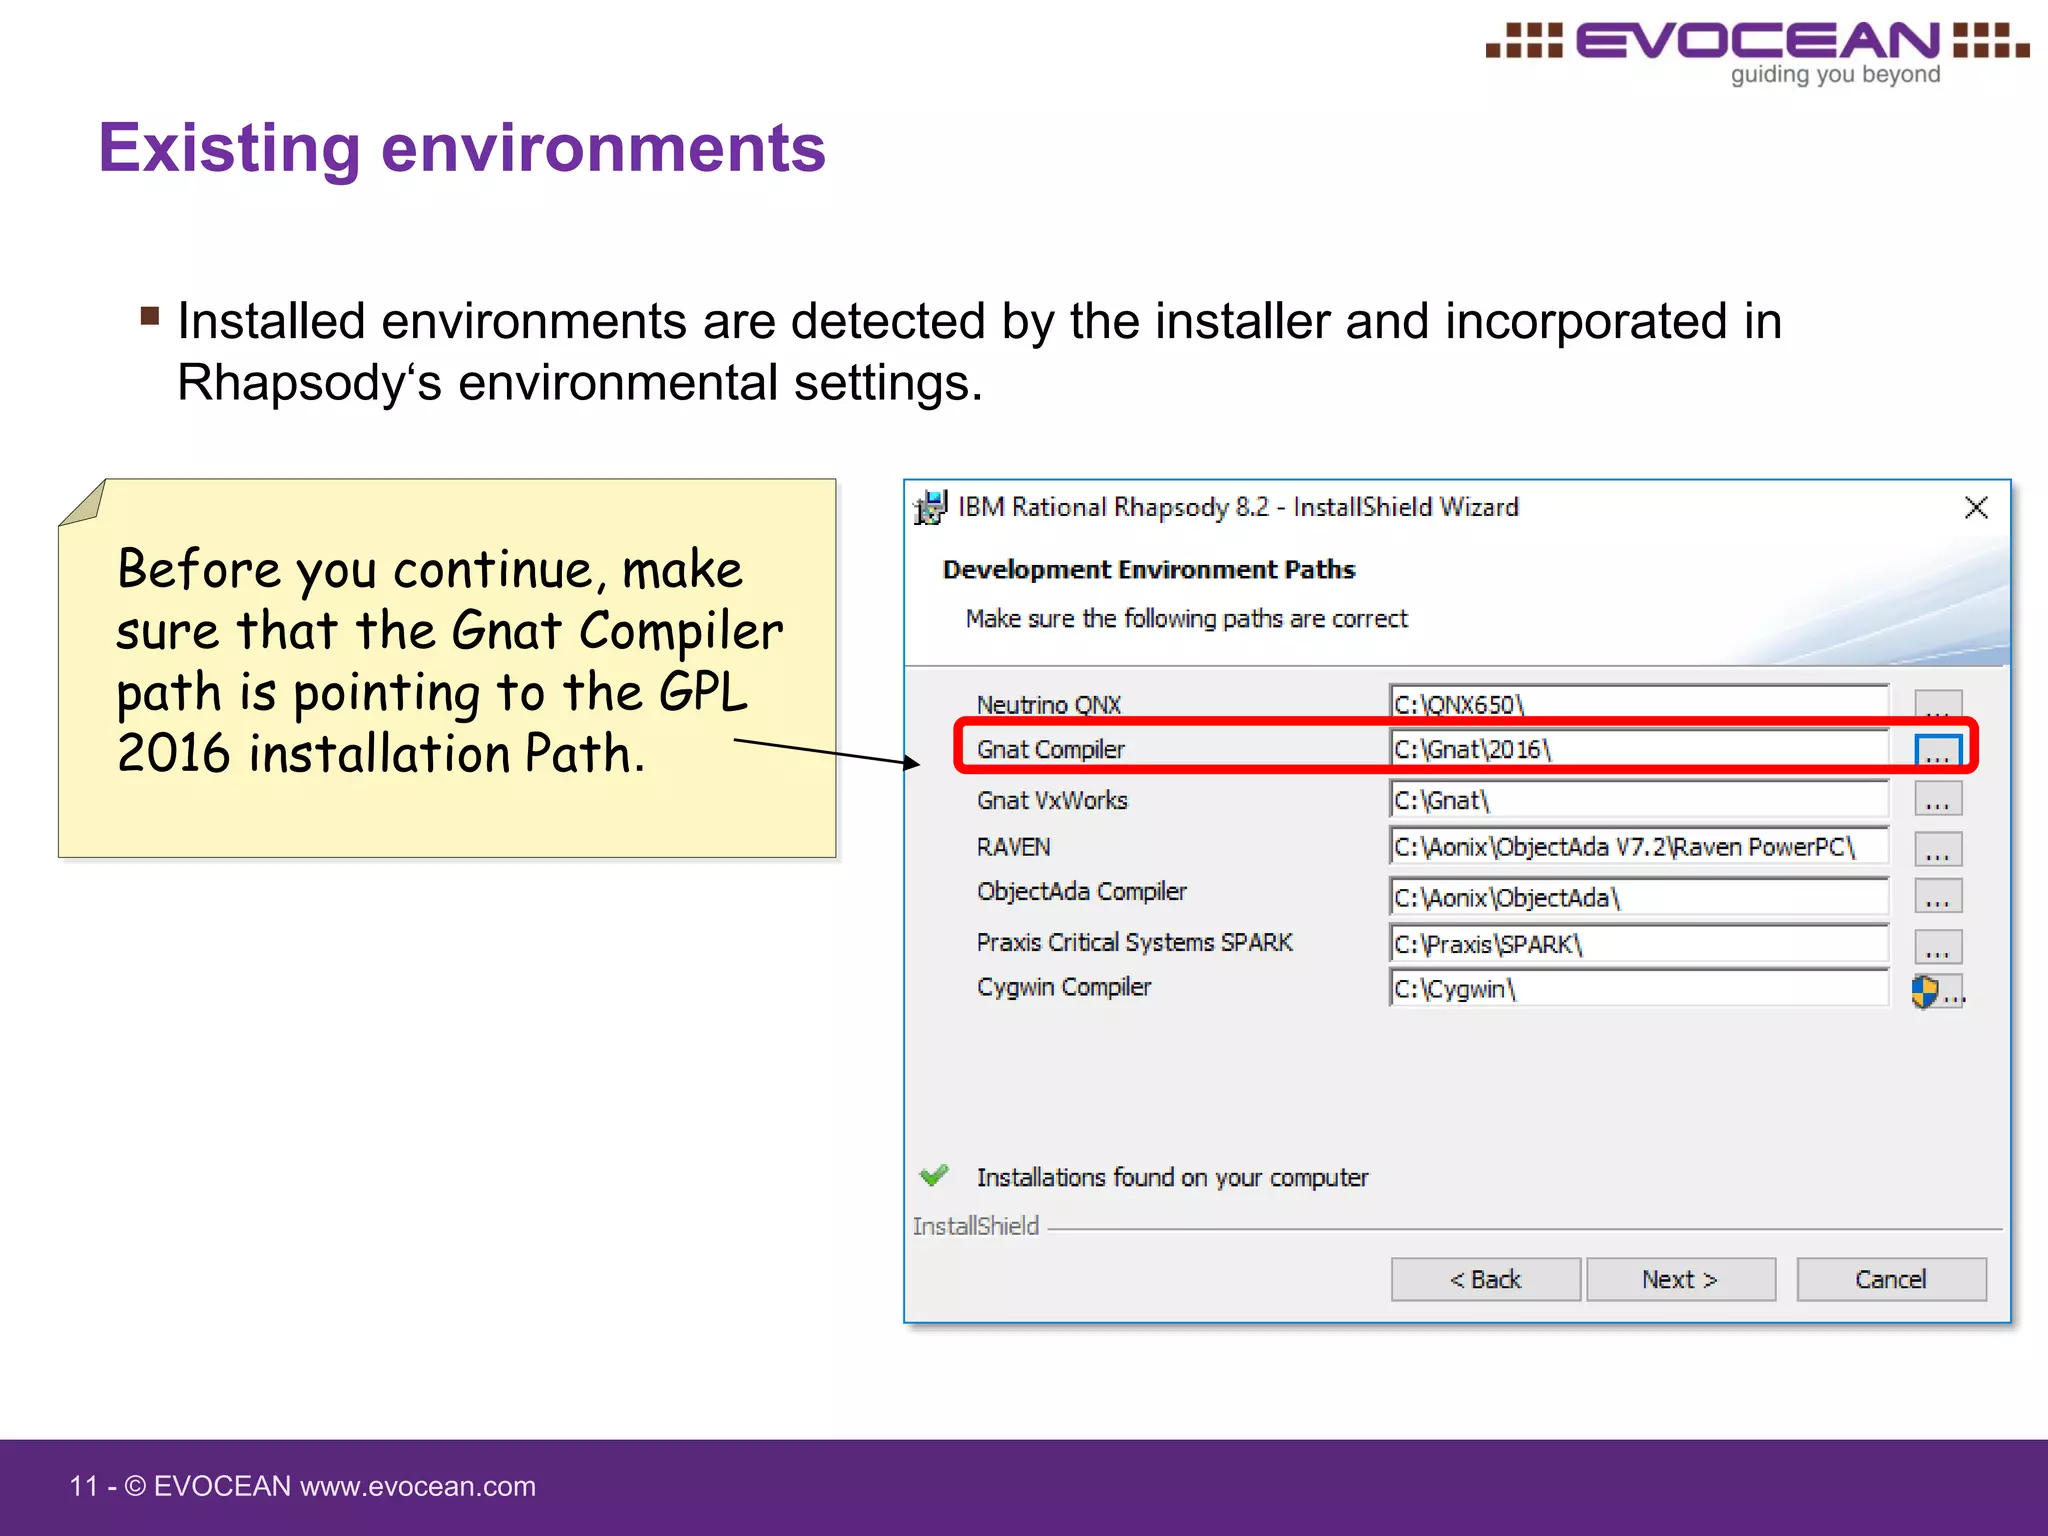Click the Gnat Compiler label
Screen dimensions: 2048x1536
click(1051, 749)
